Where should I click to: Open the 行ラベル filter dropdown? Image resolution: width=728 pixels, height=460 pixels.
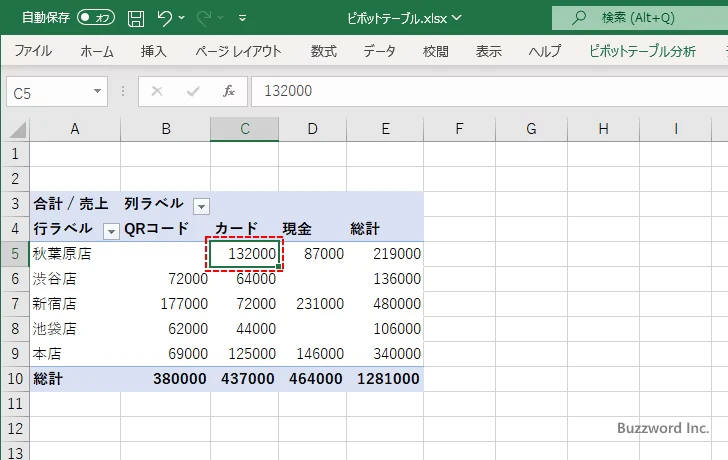point(111,231)
